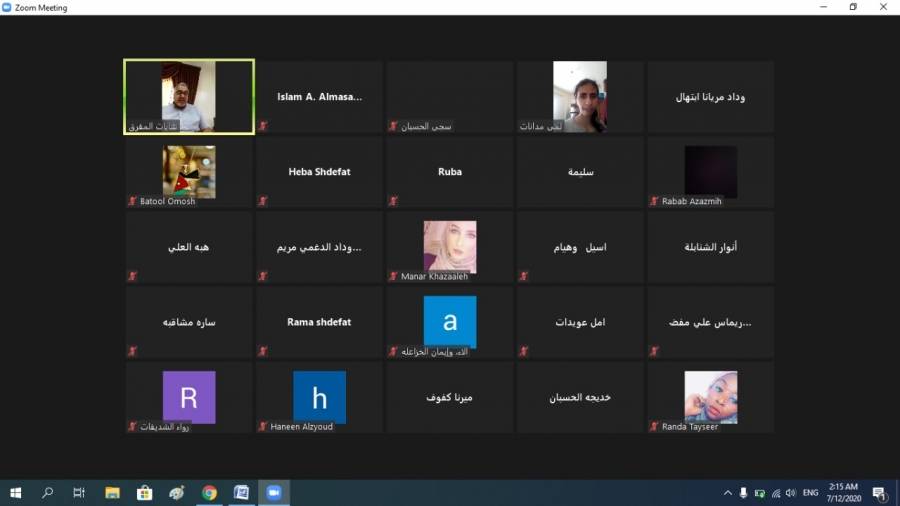Open Microsoft Store from taskbar

(145, 493)
